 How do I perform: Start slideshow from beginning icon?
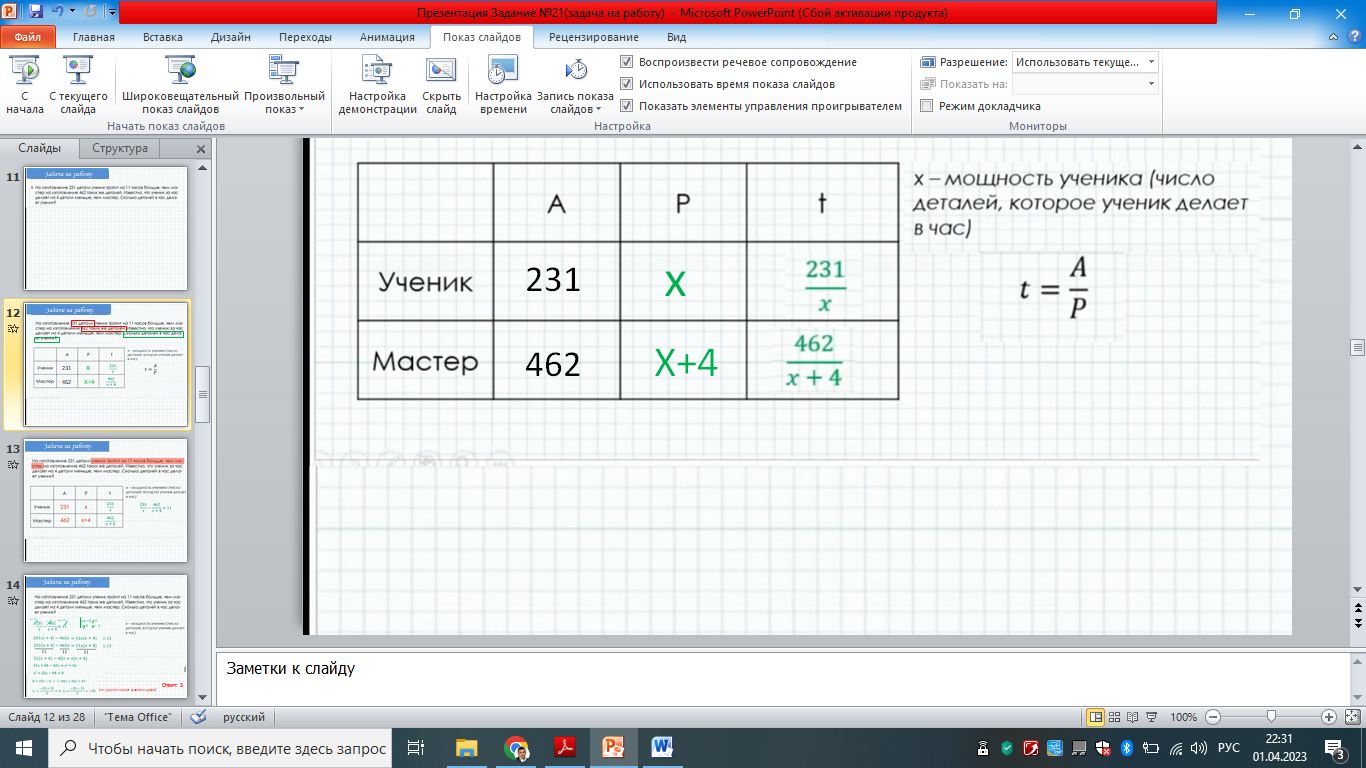[x=24, y=70]
